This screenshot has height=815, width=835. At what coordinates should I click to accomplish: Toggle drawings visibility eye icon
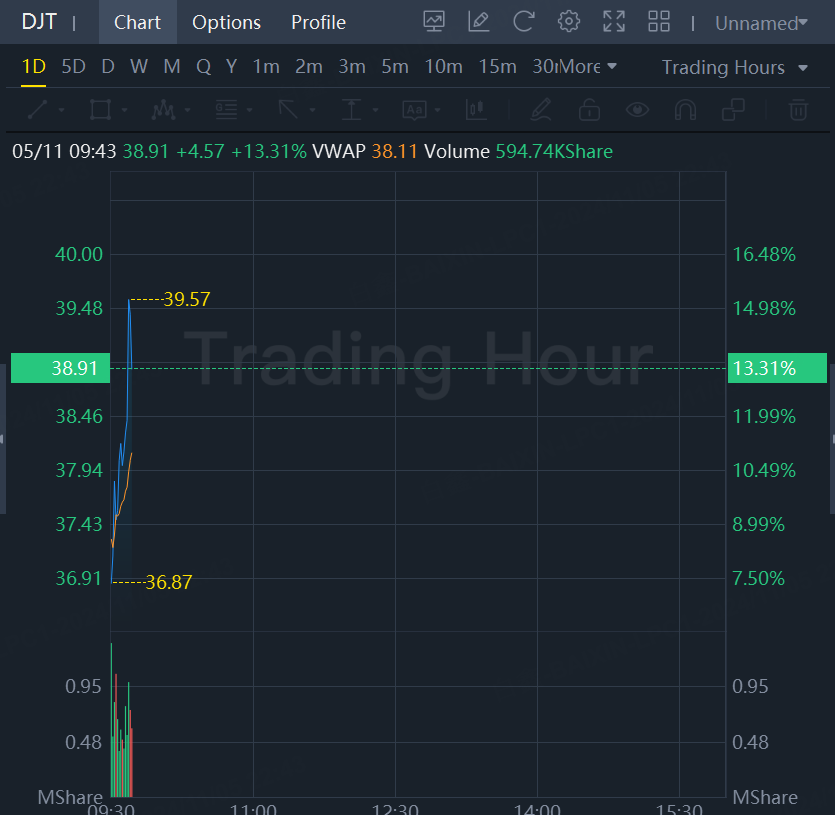[637, 110]
